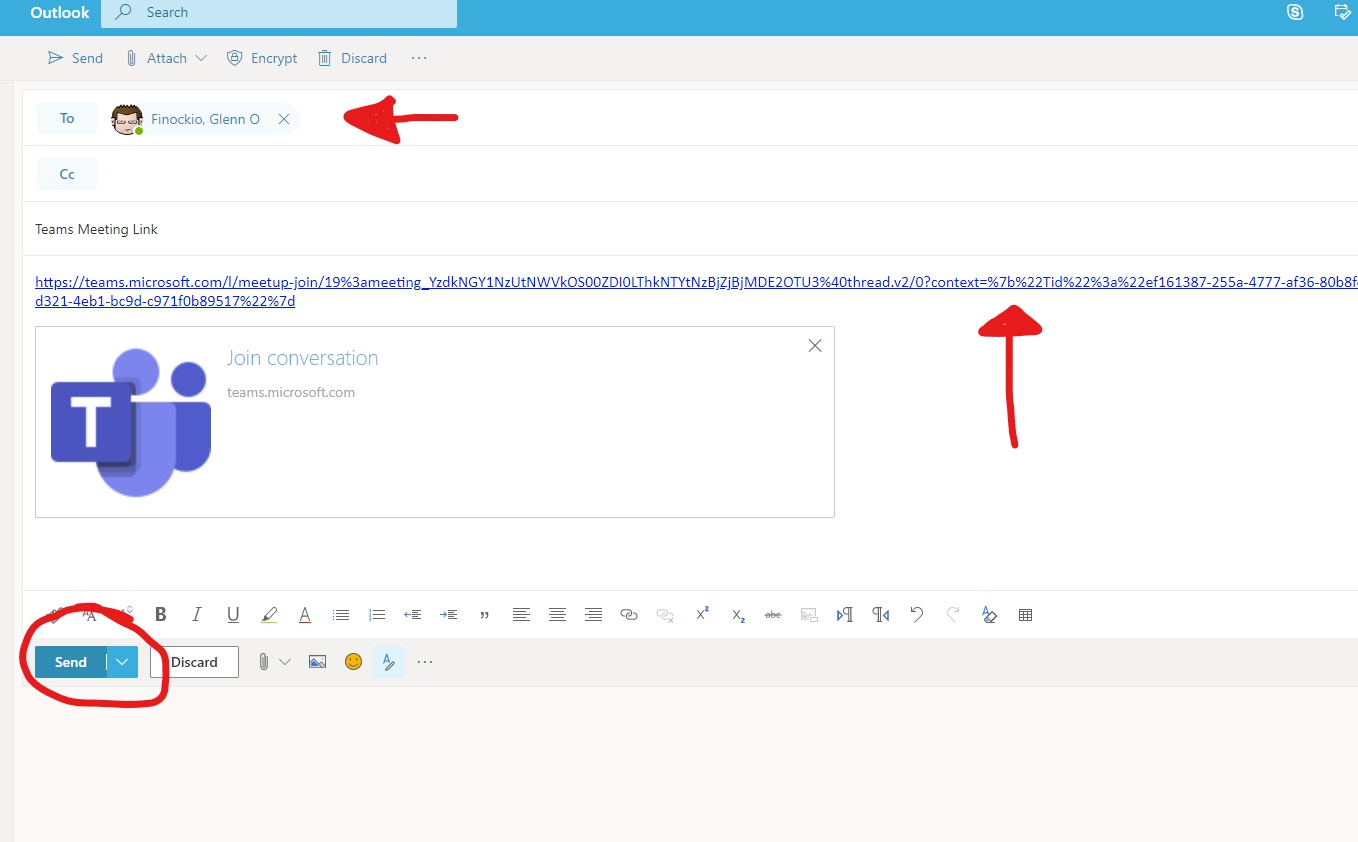1358x842 pixels.
Task: Click the Cc button
Action: 67,174
